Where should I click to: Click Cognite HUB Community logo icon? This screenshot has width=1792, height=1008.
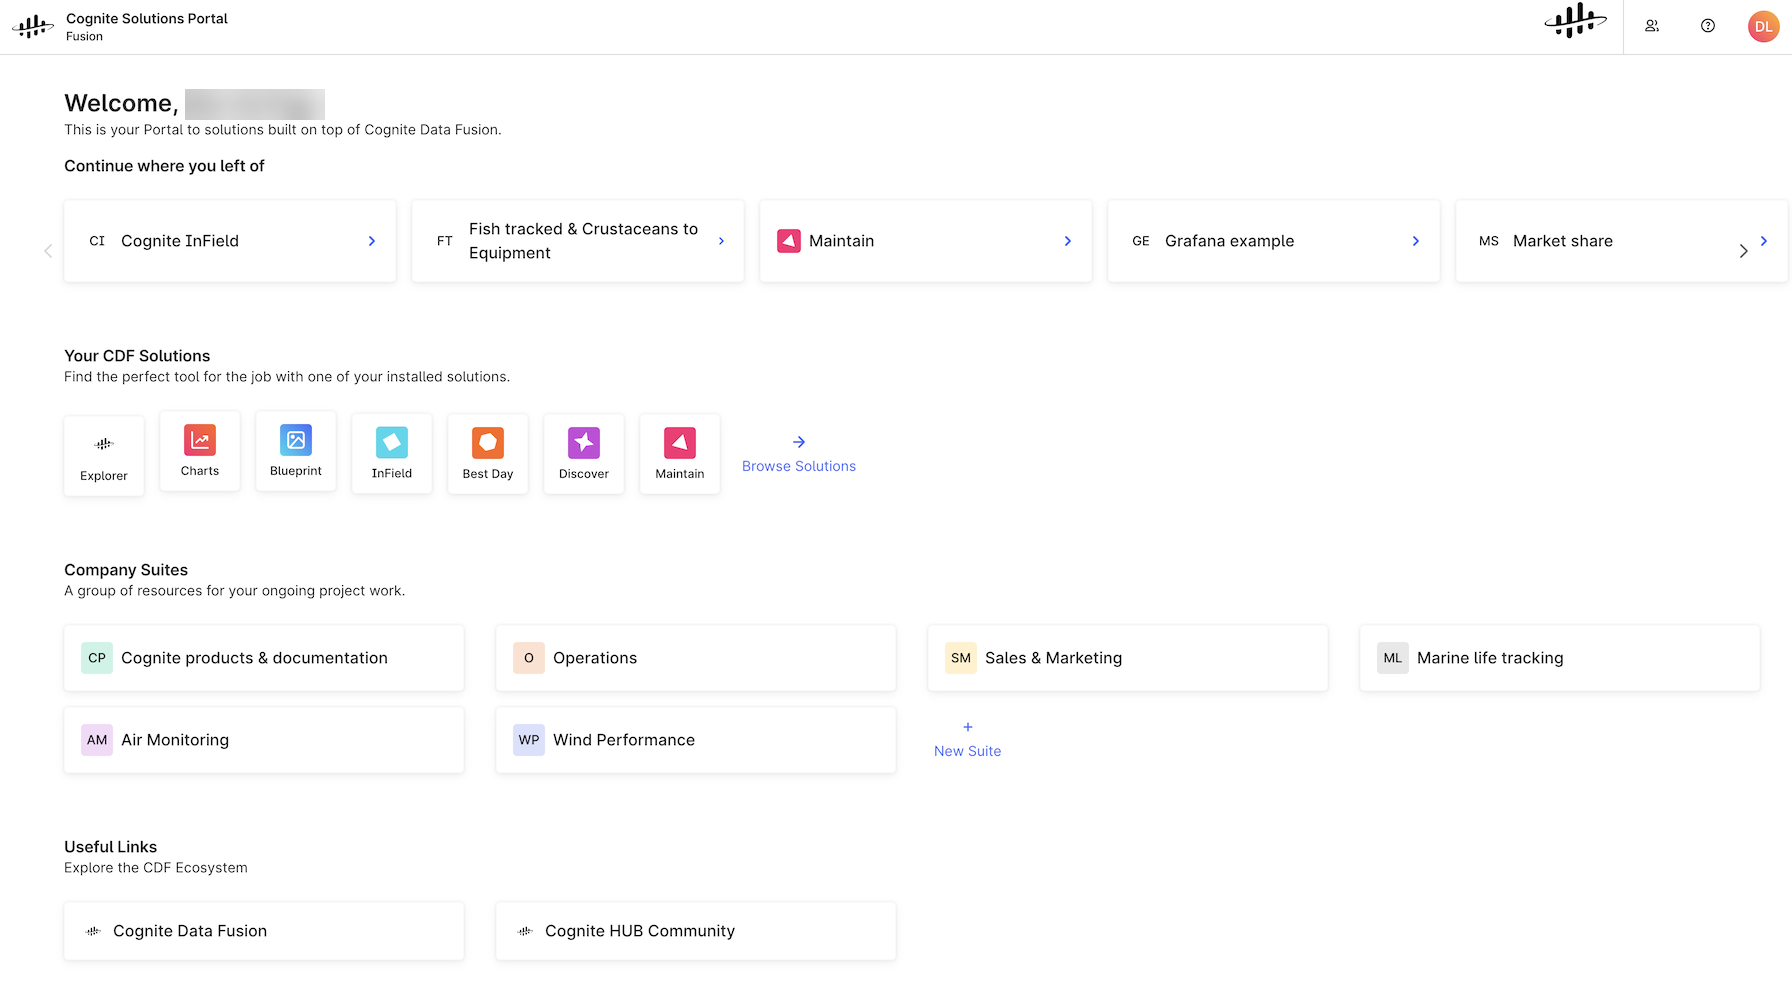[x=526, y=931]
